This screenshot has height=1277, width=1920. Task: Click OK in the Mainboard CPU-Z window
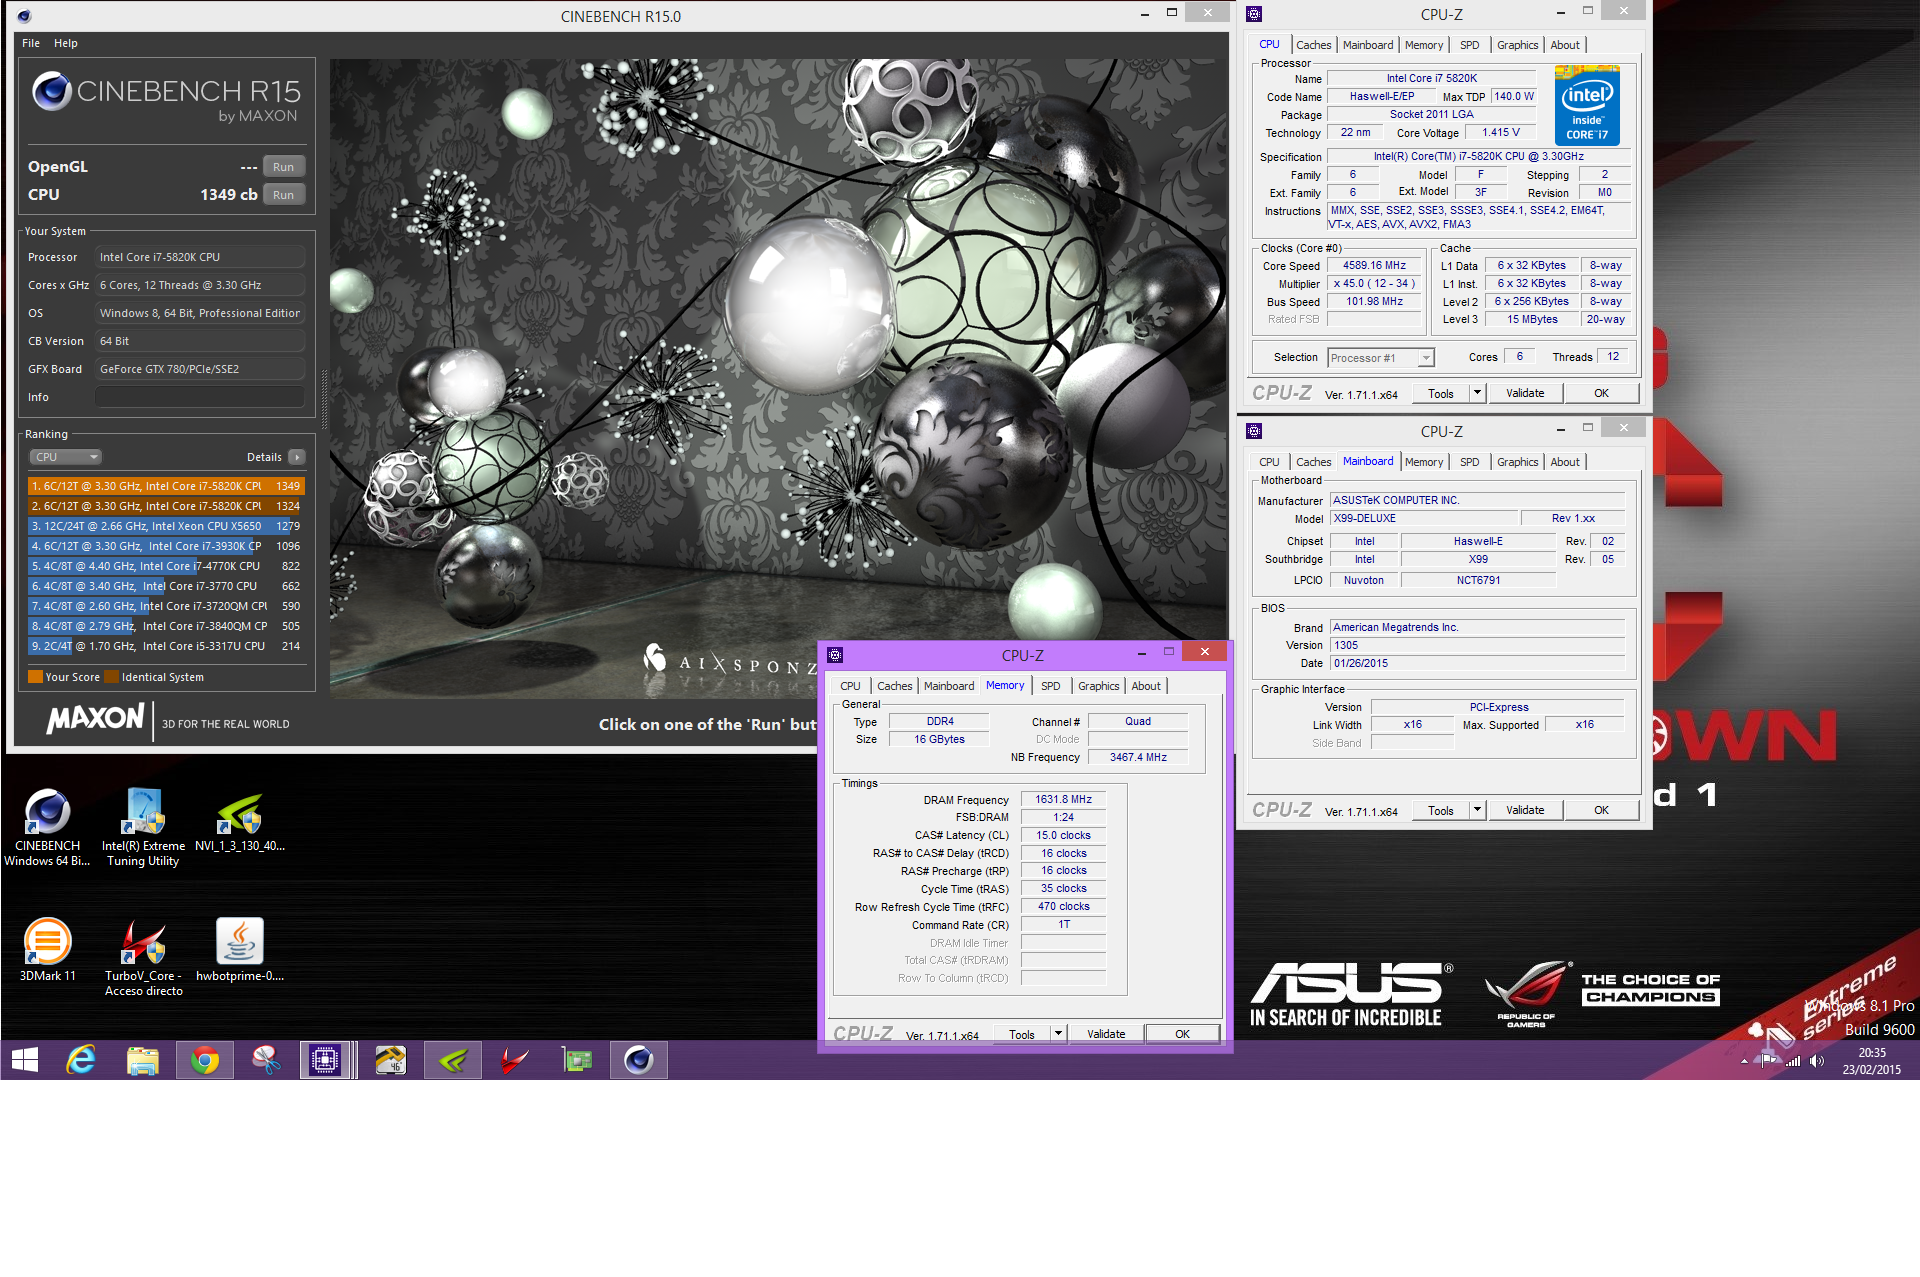(1601, 810)
